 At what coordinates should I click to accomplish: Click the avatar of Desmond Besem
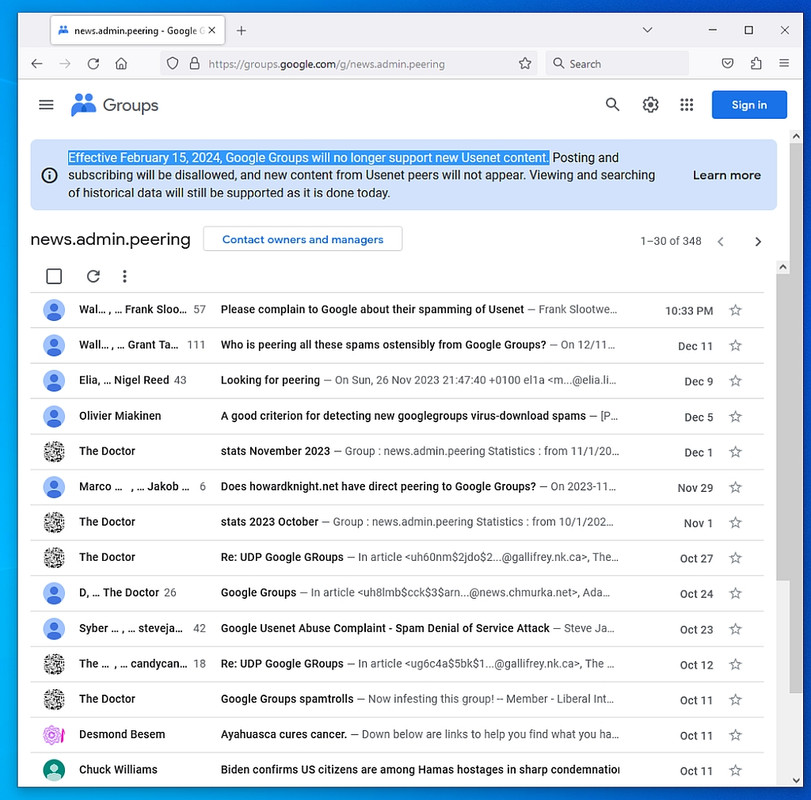pyautogui.click(x=53, y=735)
